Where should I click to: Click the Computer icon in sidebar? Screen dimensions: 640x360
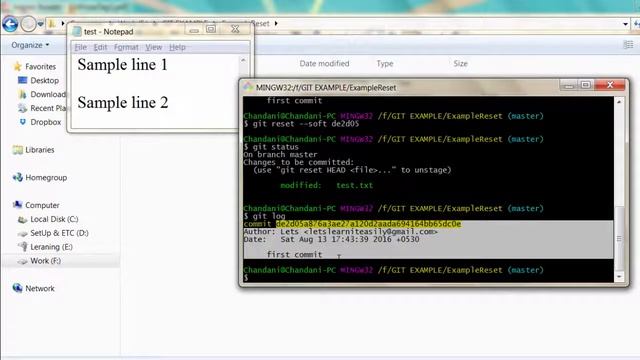click(x=18, y=205)
